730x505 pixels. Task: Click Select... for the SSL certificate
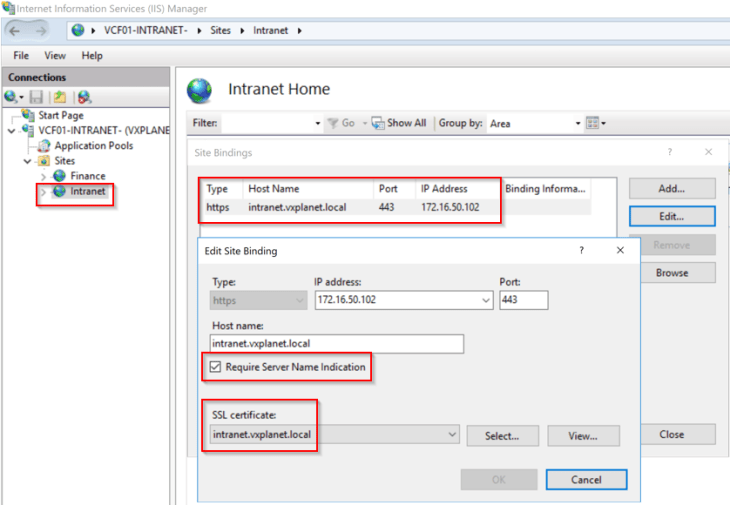502,436
